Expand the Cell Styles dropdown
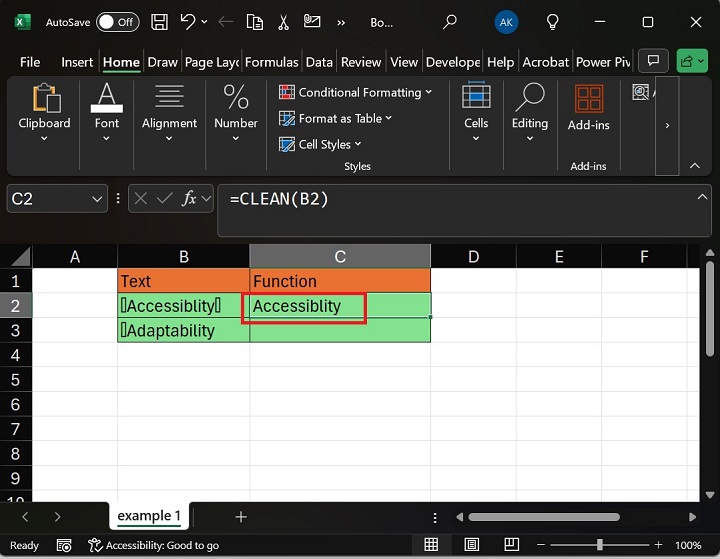 (324, 144)
